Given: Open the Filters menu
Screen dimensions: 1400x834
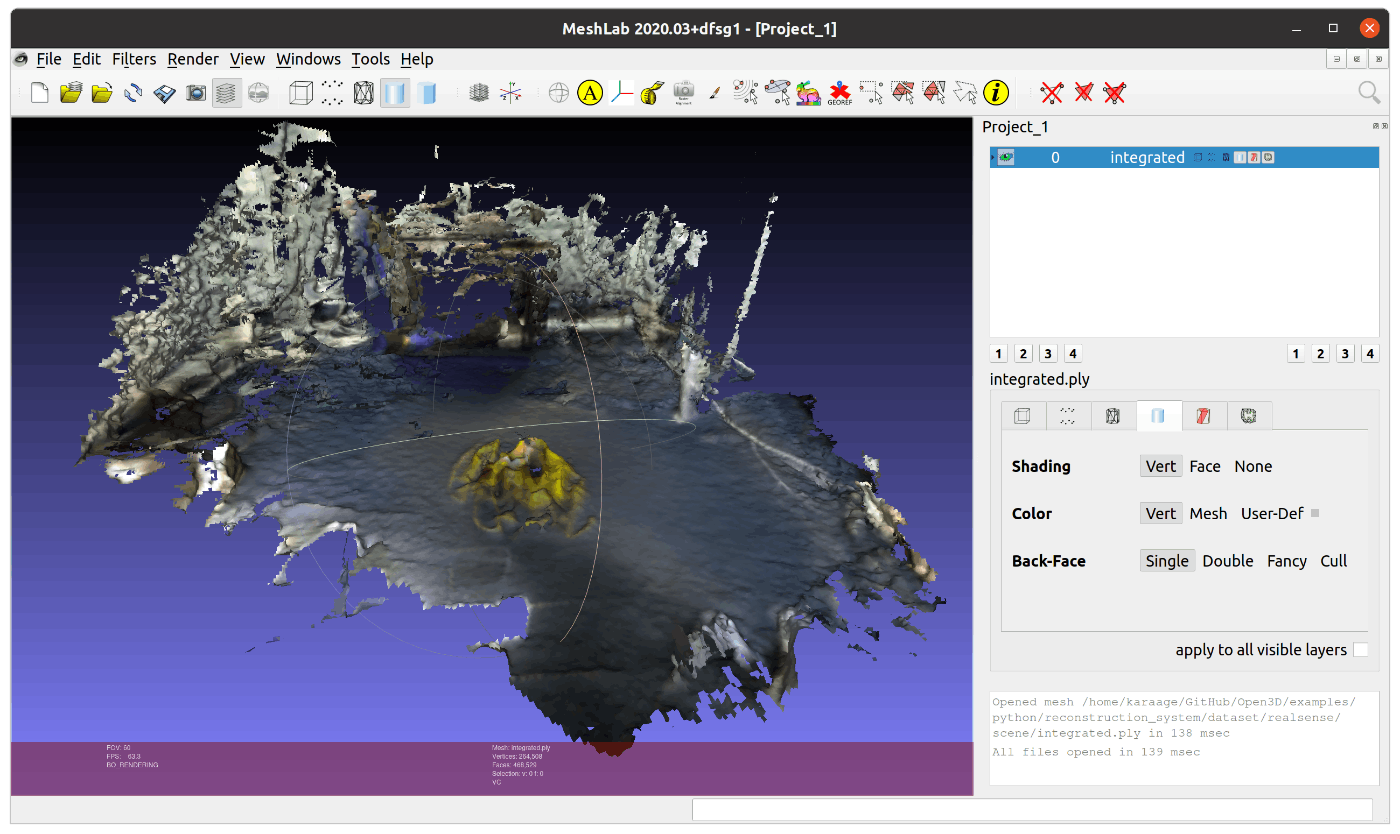Looking at the screenshot, I should click(134, 59).
